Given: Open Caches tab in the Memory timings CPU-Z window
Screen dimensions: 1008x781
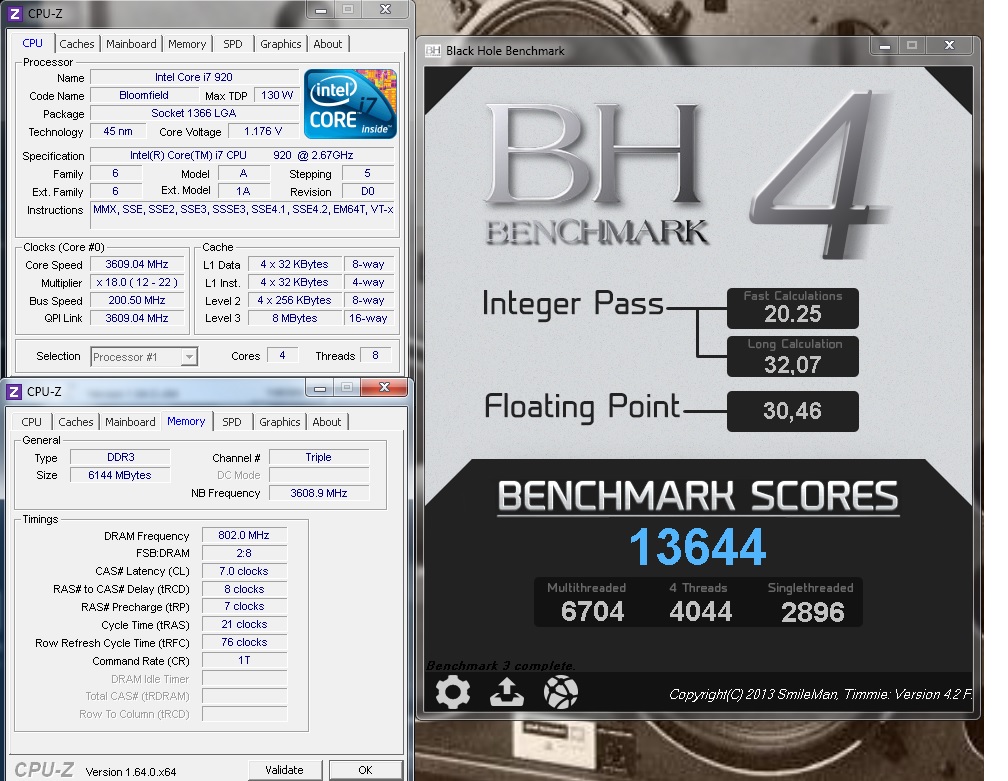Looking at the screenshot, I should (76, 422).
